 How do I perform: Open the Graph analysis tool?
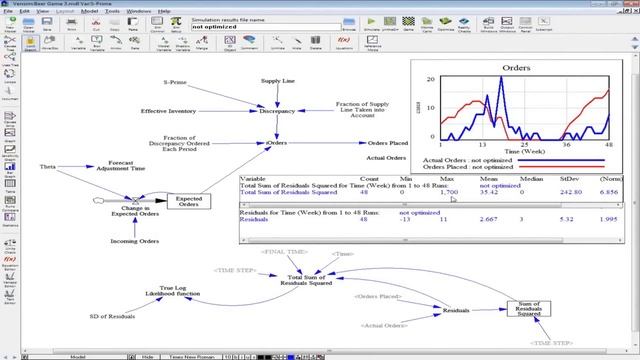[10, 136]
